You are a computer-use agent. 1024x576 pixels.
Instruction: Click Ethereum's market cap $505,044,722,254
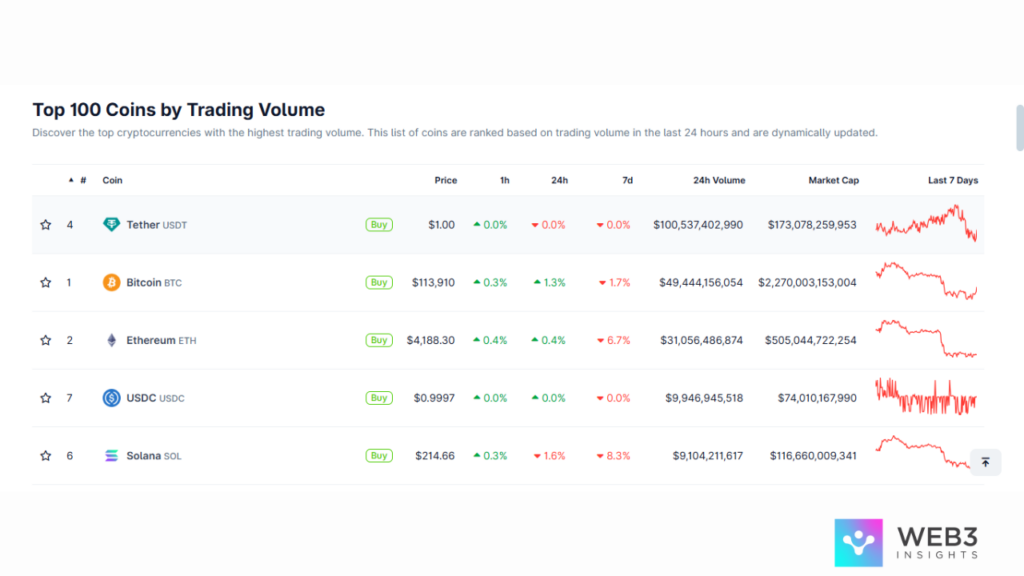point(810,340)
